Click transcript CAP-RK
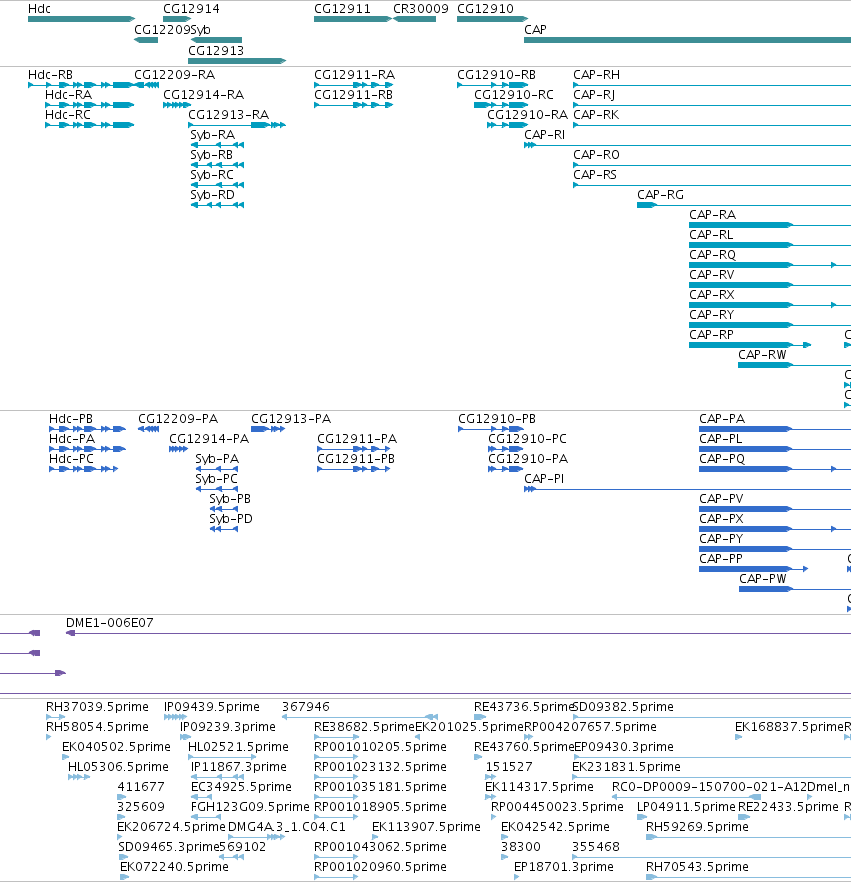 click(712, 125)
